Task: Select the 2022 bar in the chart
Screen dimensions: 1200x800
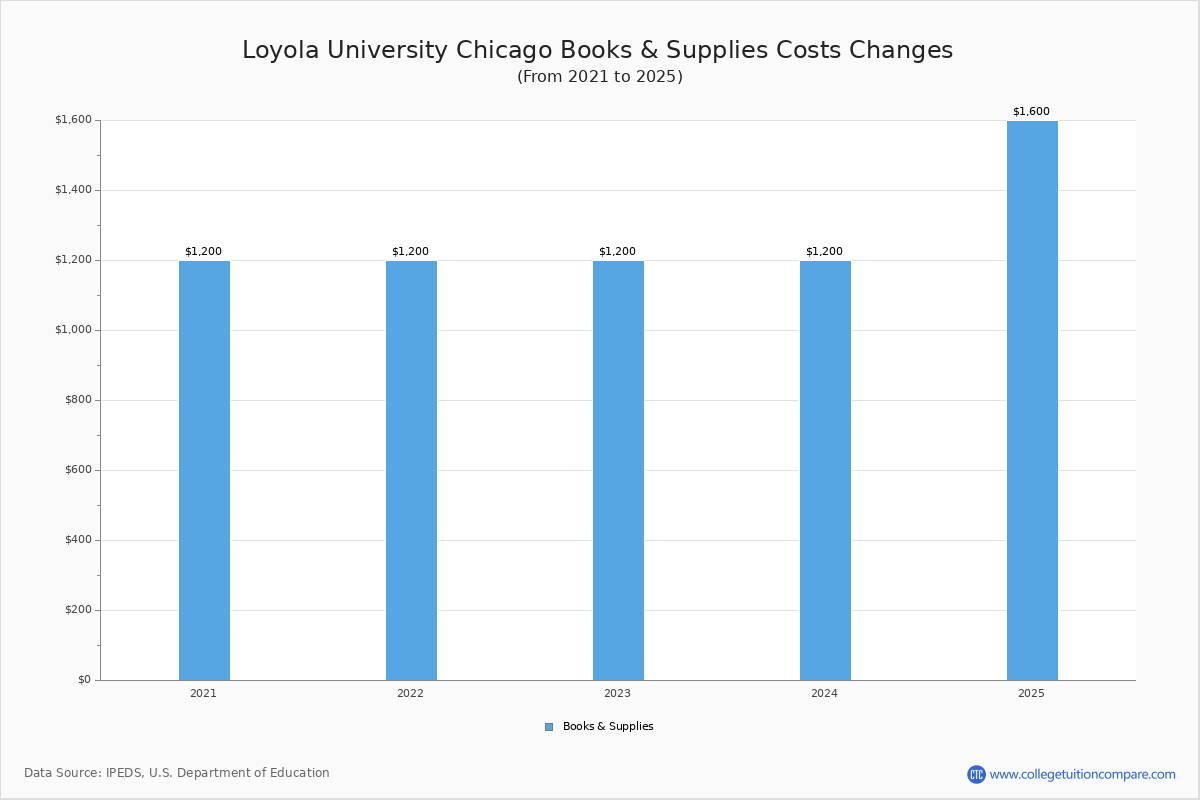Action: click(411, 470)
